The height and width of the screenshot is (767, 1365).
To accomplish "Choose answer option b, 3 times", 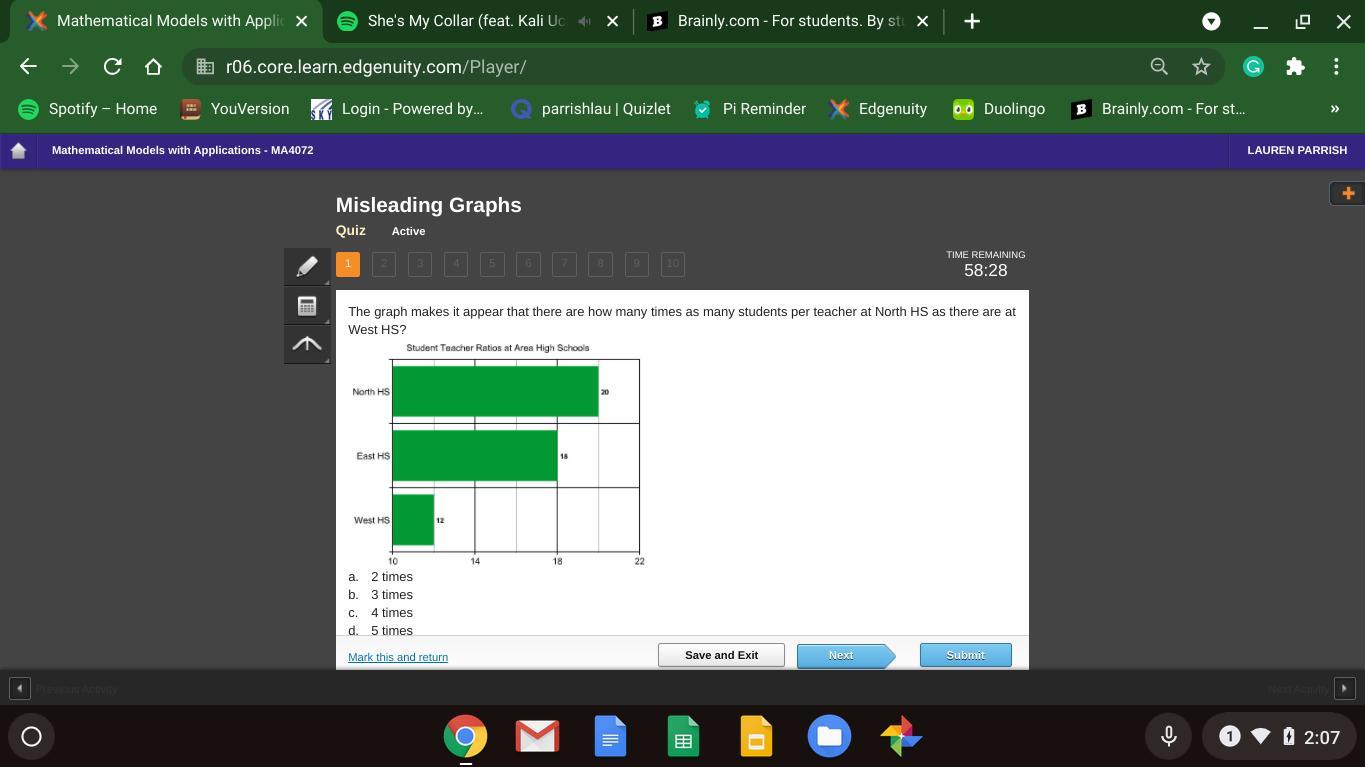I will click(391, 595).
